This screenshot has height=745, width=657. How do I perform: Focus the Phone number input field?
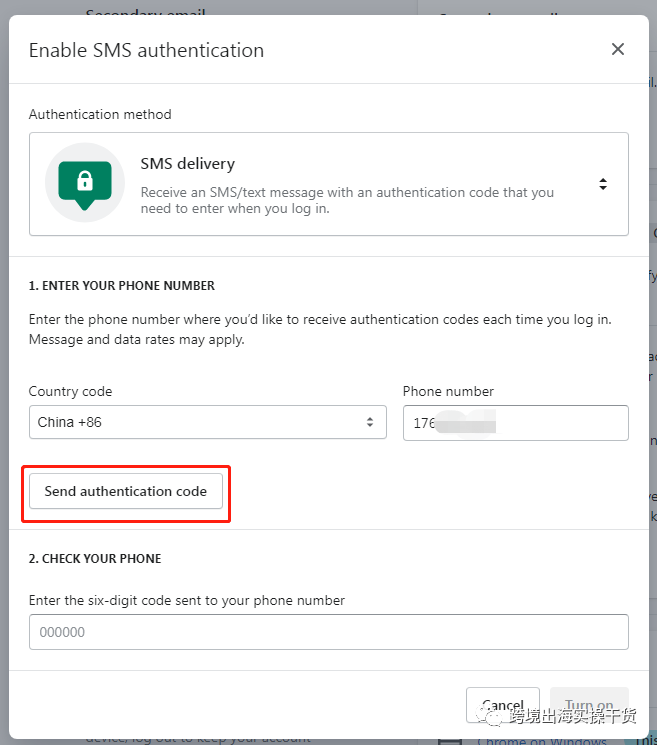[x=515, y=423]
